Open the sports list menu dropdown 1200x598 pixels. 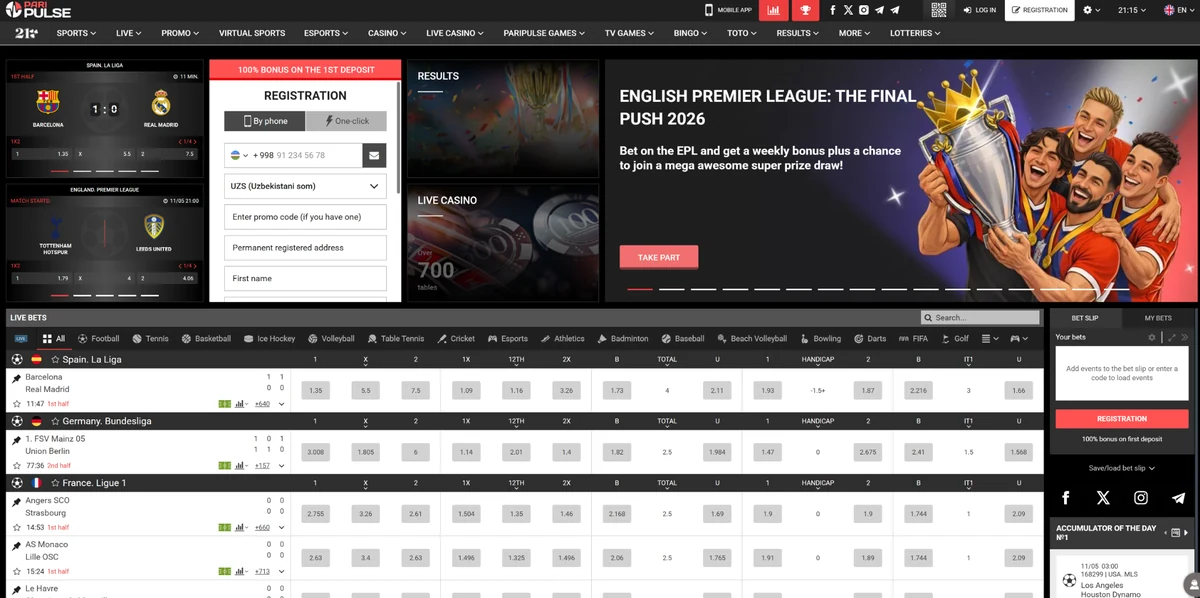pos(989,339)
